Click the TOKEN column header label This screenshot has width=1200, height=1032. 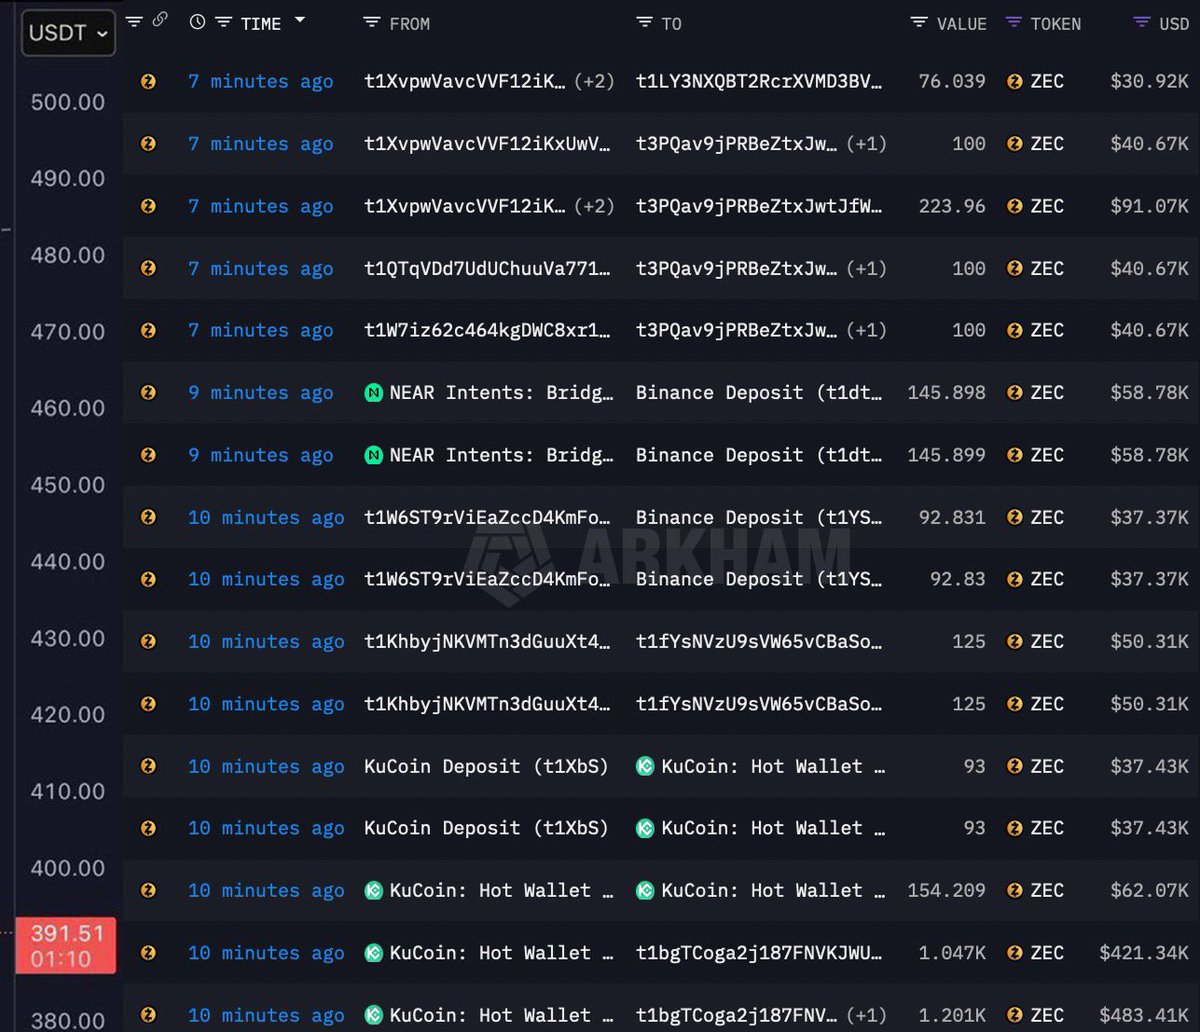pyautogui.click(x=1056, y=24)
